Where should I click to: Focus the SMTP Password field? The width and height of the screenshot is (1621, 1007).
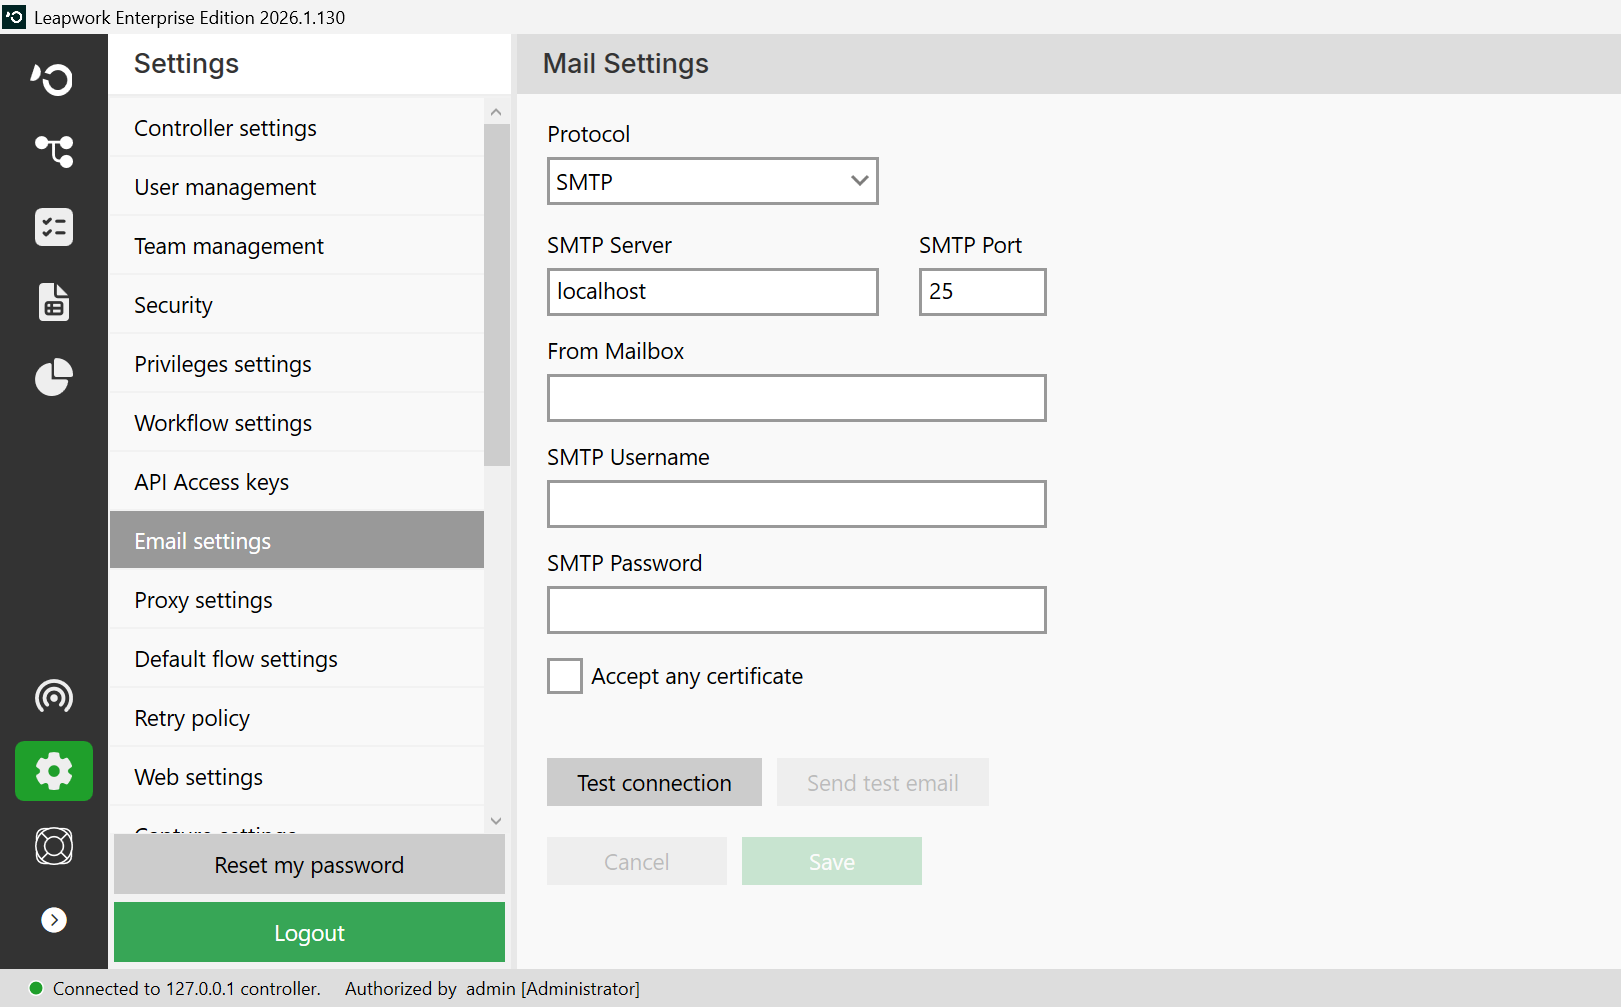pyautogui.click(x=797, y=610)
